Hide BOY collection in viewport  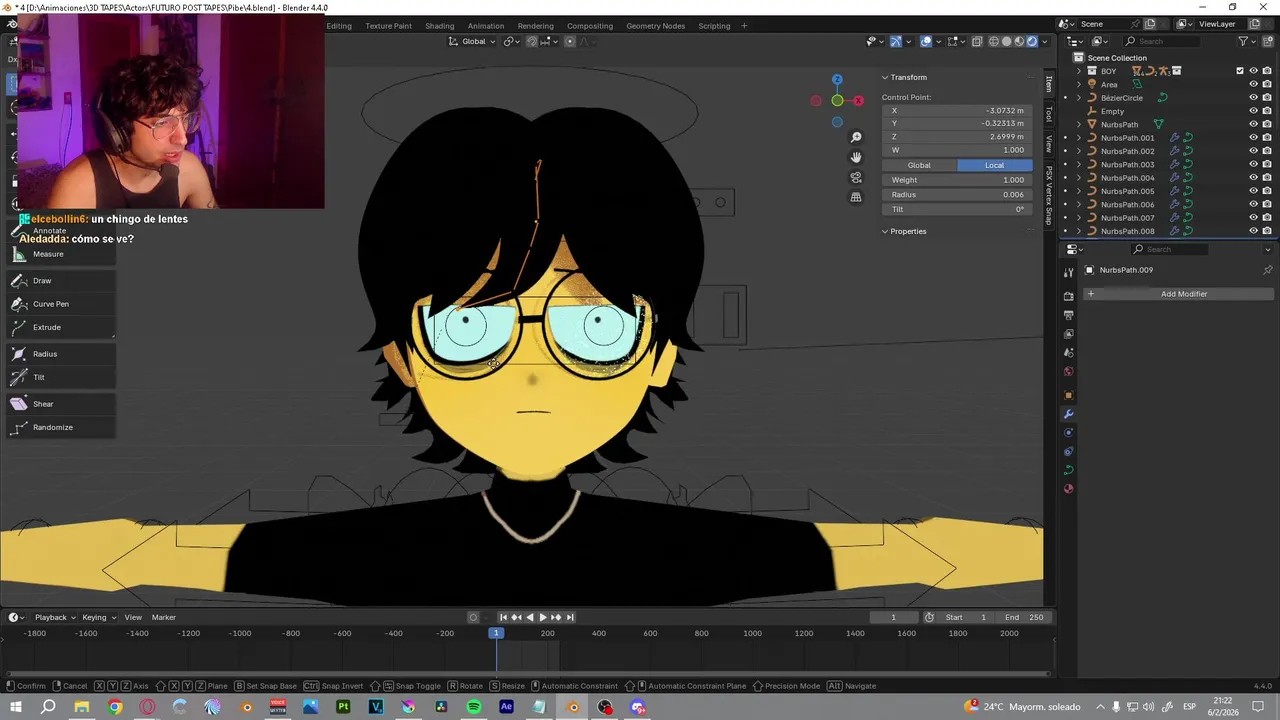point(1253,71)
